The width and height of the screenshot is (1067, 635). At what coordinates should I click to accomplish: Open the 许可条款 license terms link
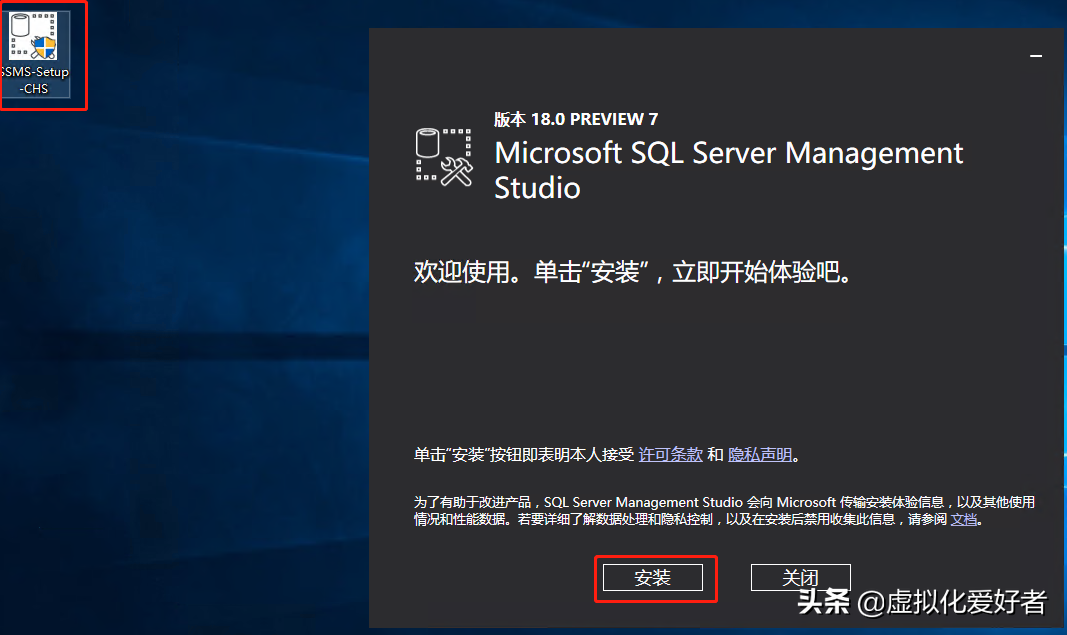(670, 455)
